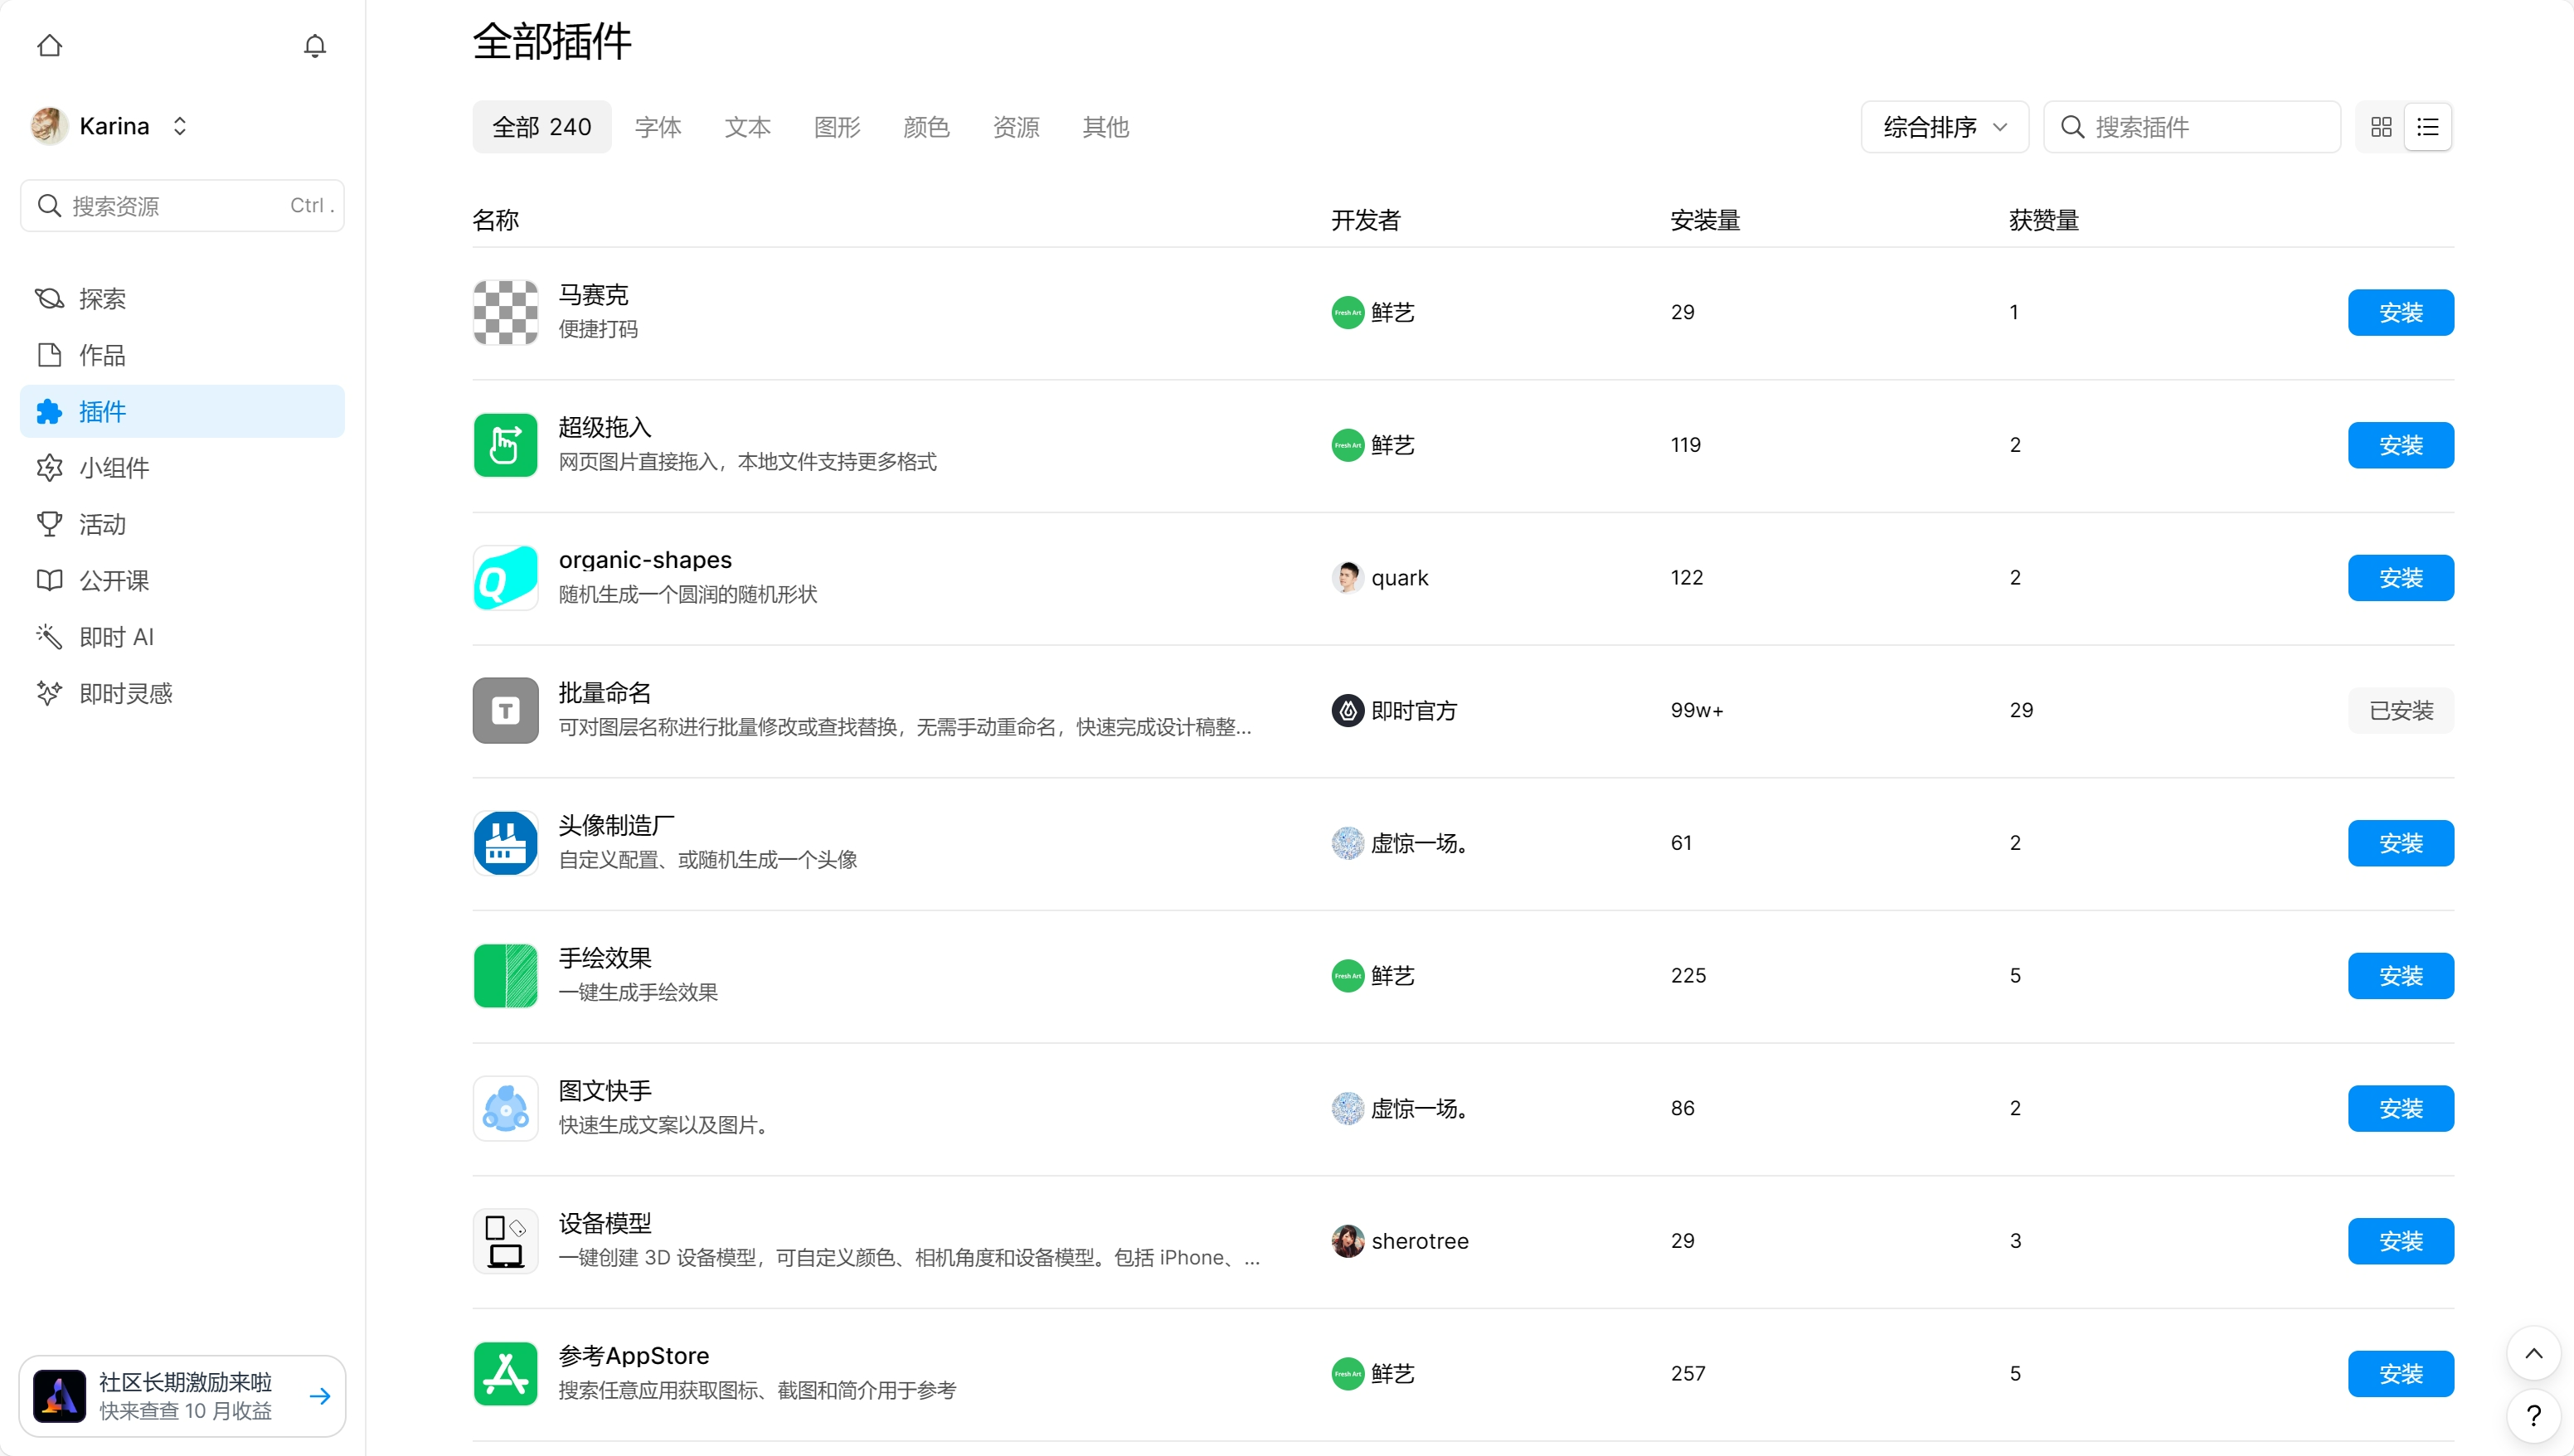The height and width of the screenshot is (1456, 2574).
Task: Switch to grid view
Action: pyautogui.click(x=2381, y=127)
